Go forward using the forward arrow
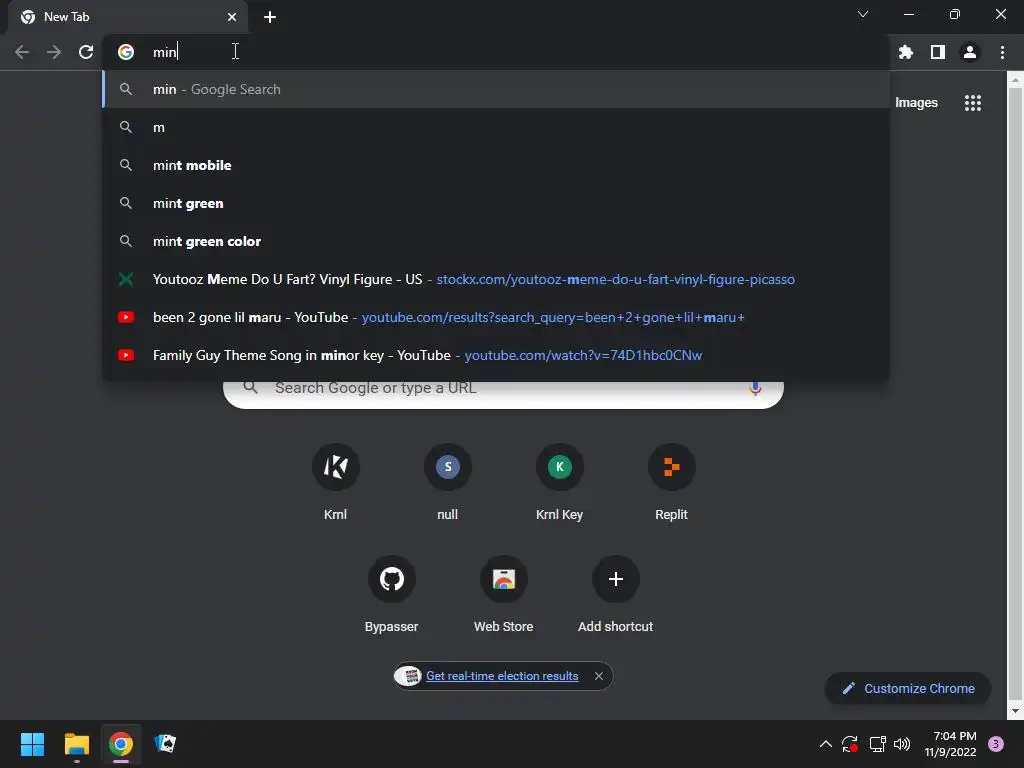The image size is (1024, 768). click(x=54, y=52)
